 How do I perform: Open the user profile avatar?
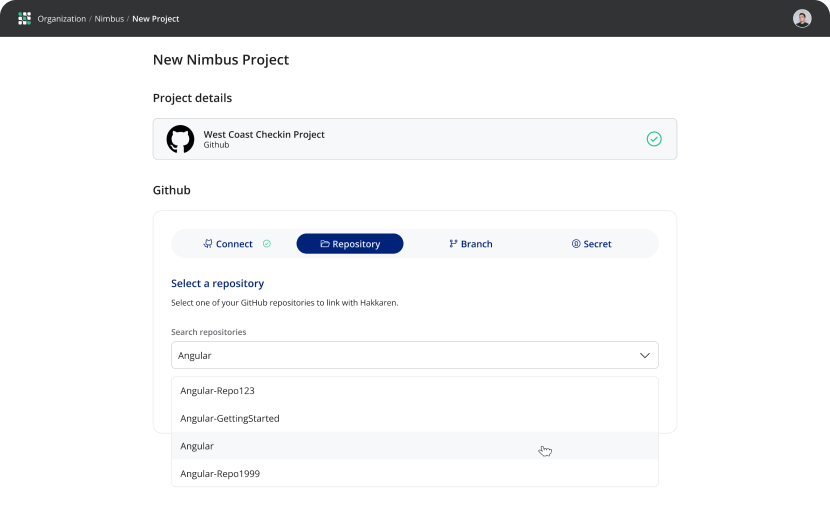(x=802, y=18)
